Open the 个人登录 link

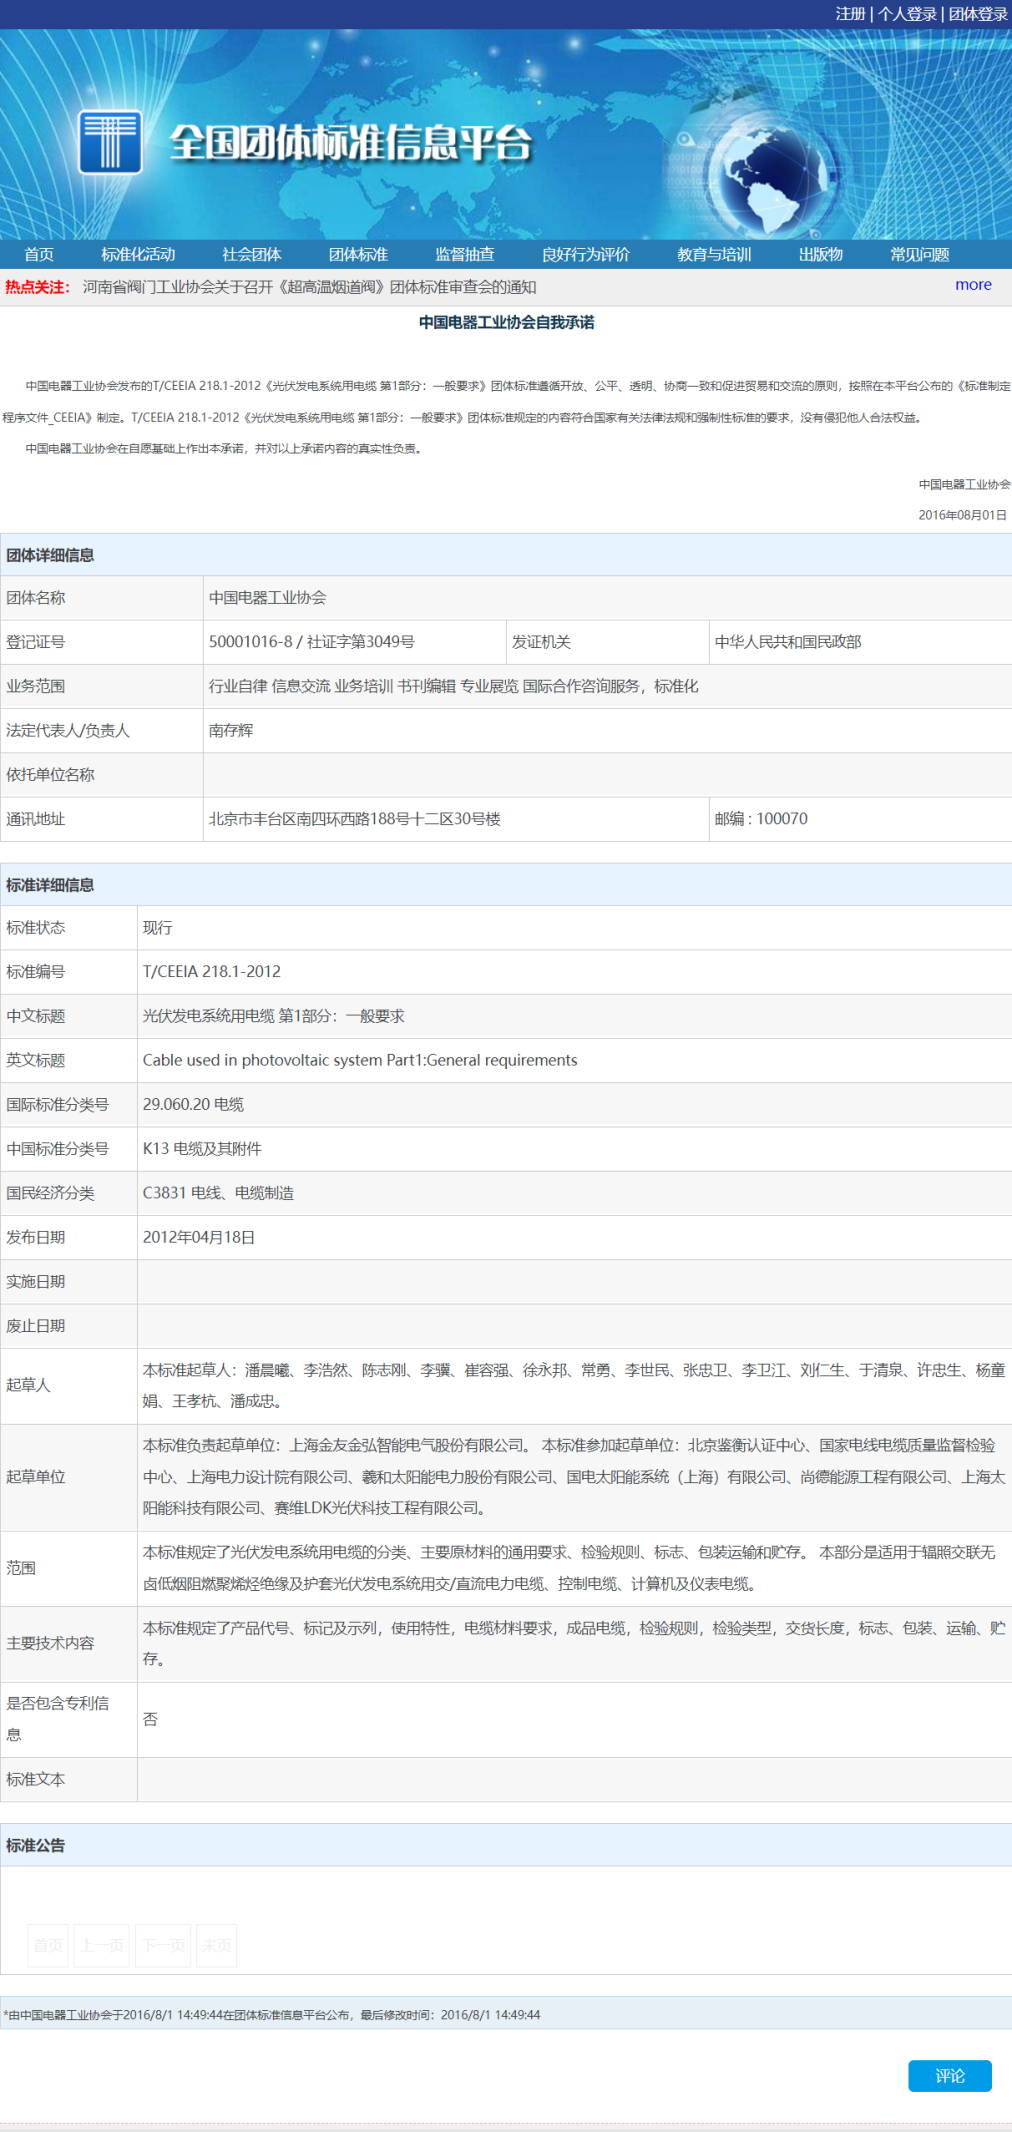click(x=907, y=14)
